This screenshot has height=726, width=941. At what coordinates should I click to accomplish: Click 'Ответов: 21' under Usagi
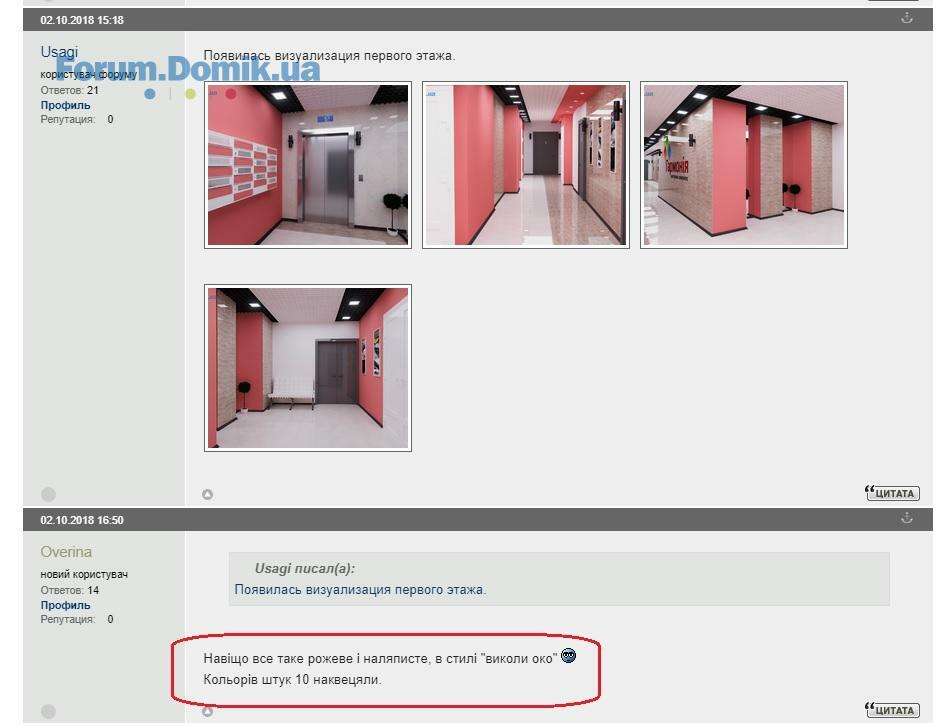70,91
